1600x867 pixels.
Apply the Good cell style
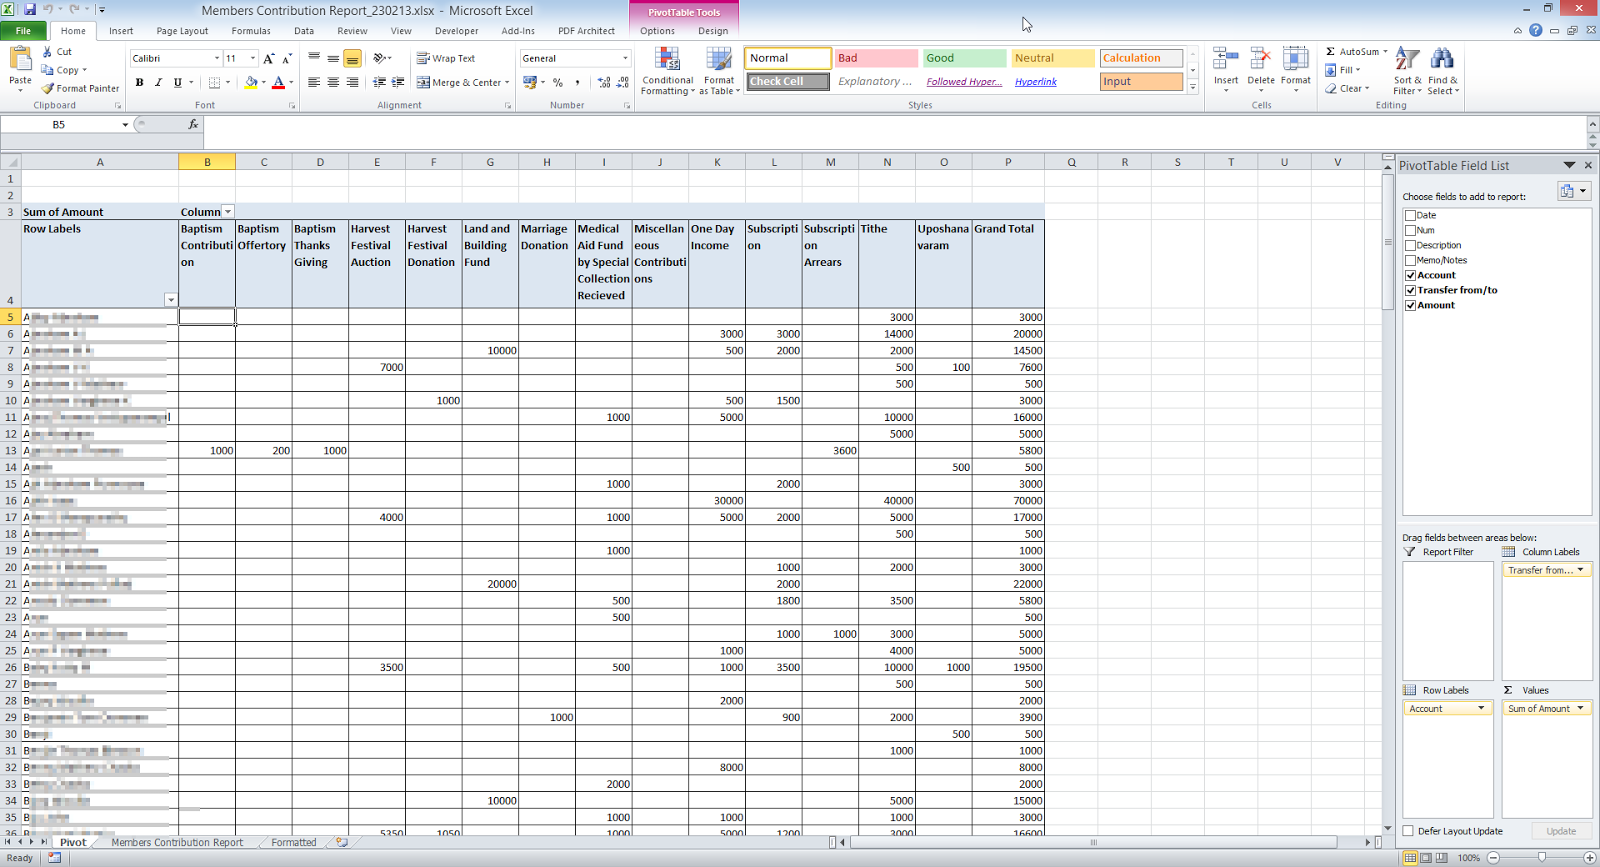tap(964, 58)
